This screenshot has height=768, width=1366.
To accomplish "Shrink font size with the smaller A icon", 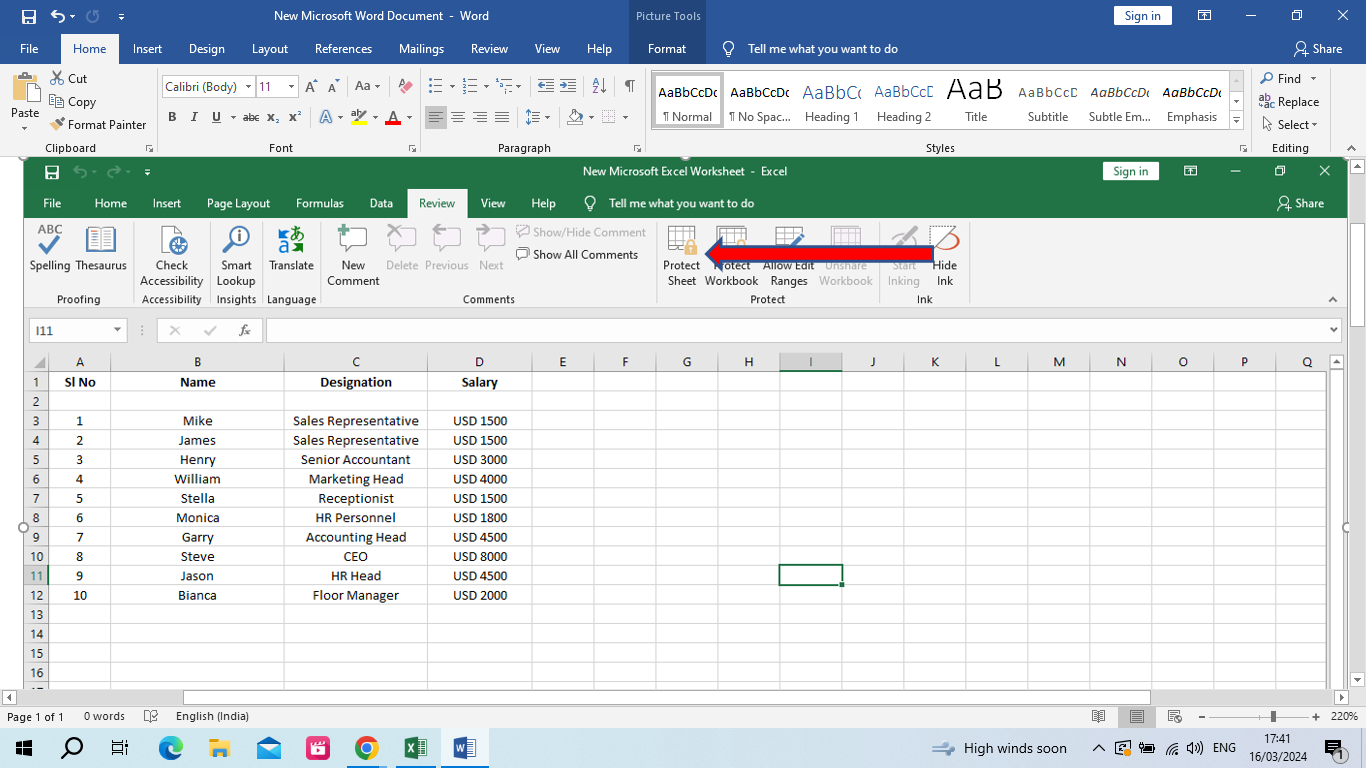I will 333,87.
